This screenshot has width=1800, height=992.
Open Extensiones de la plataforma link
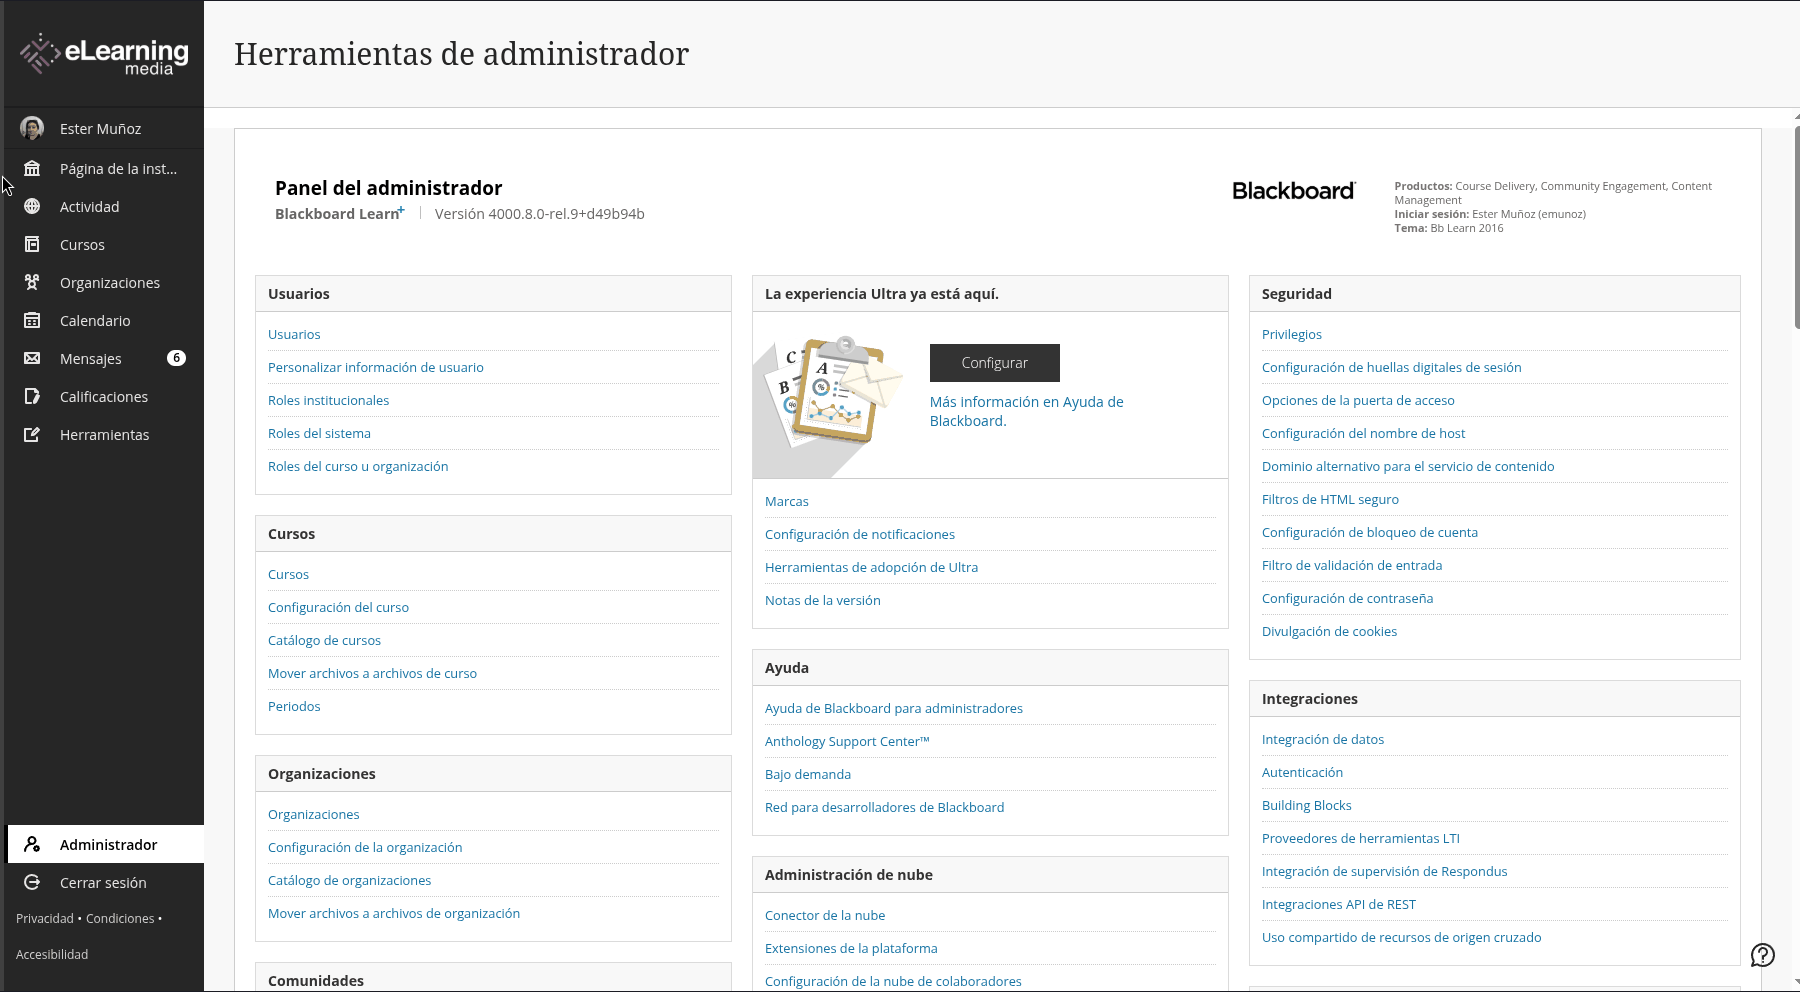851,948
